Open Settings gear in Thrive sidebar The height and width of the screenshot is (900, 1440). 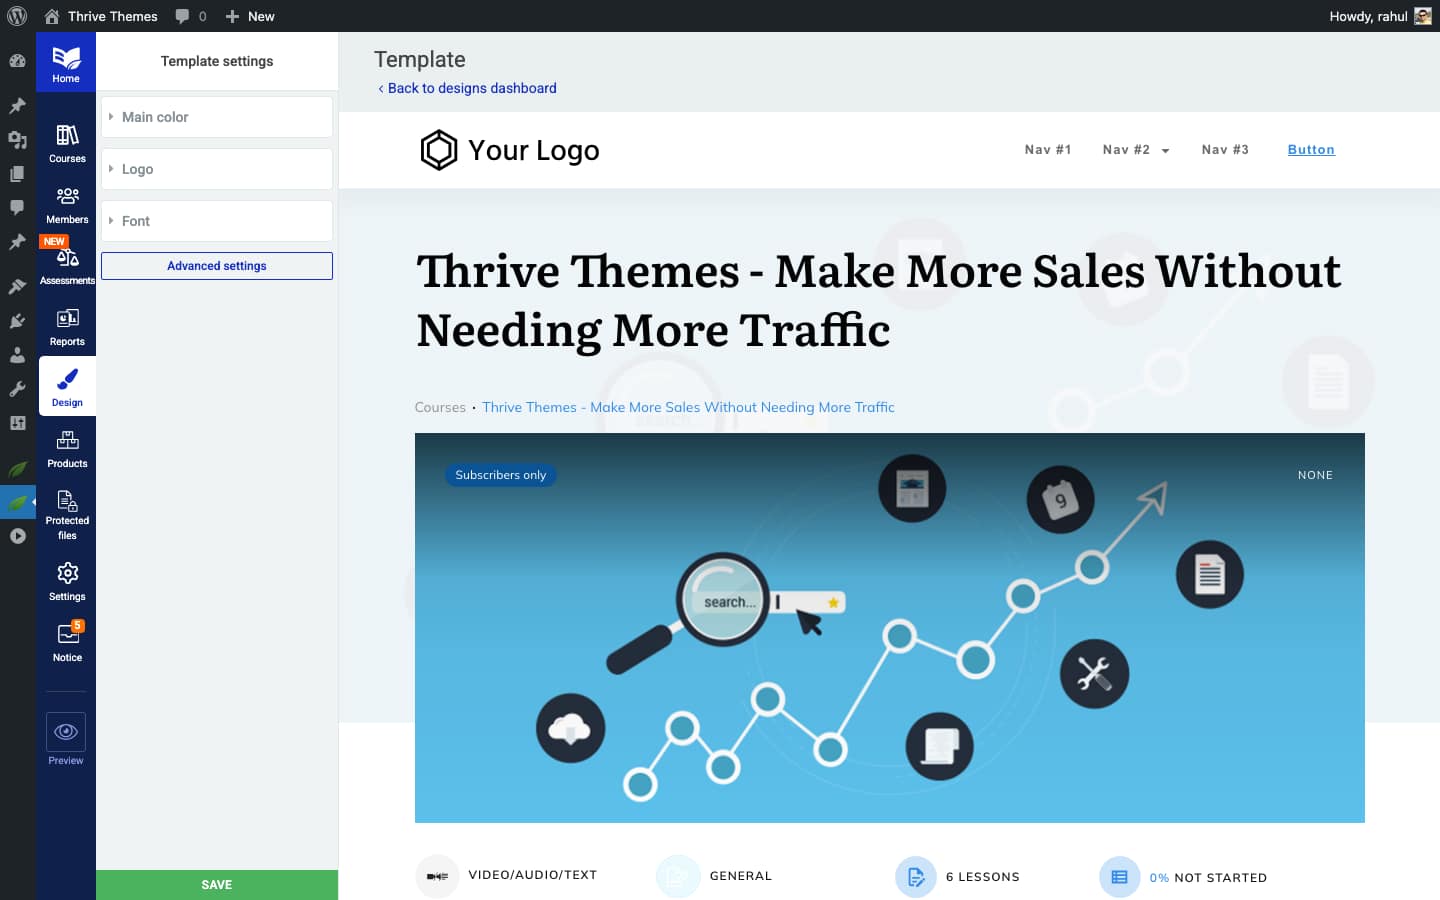[x=67, y=581]
